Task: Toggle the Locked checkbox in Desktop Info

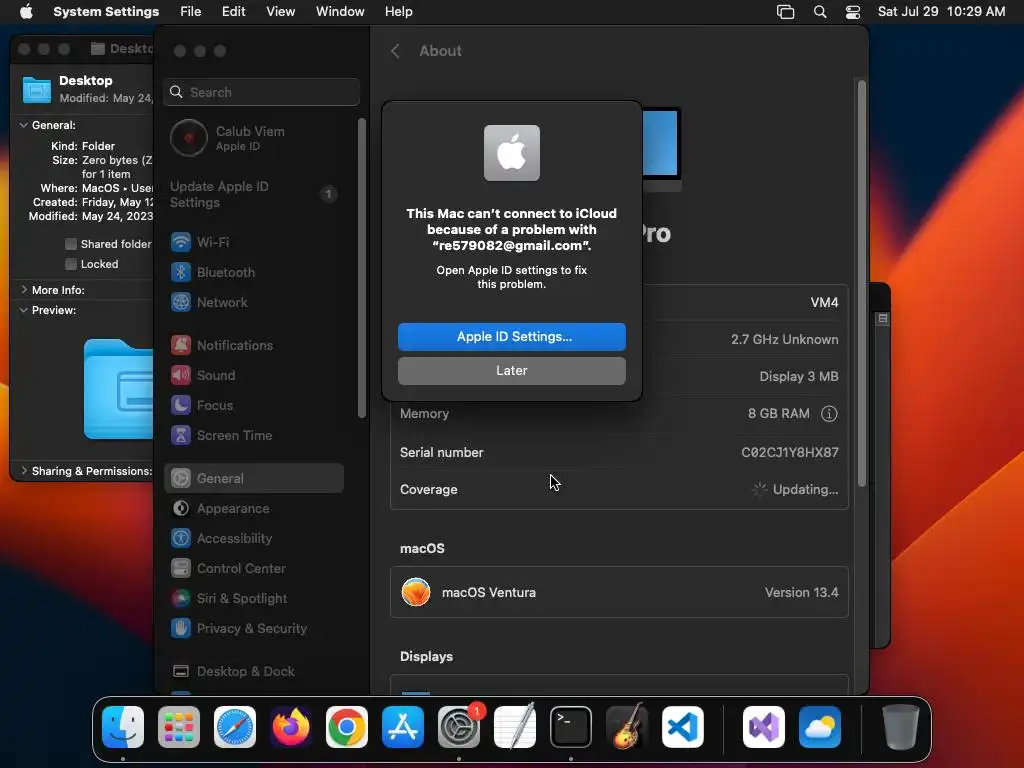Action: click(x=71, y=264)
